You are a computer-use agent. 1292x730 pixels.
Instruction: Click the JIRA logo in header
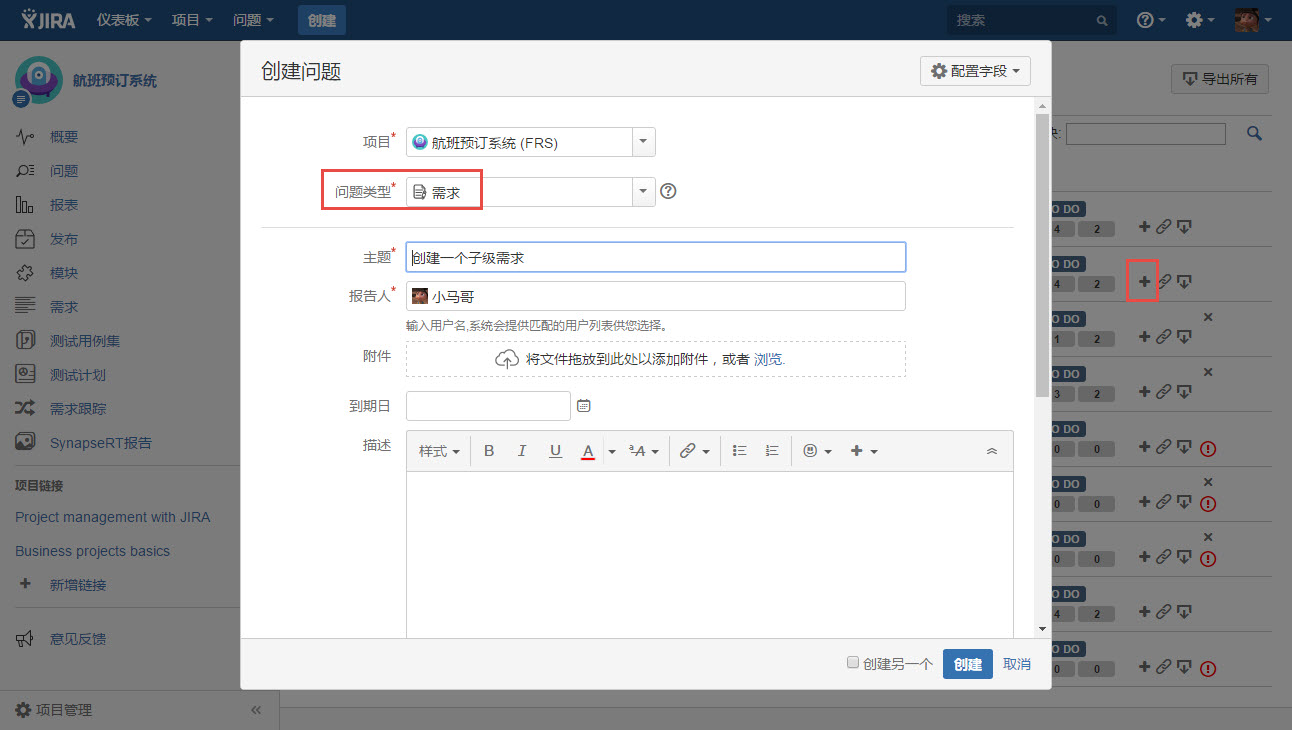(x=48, y=19)
